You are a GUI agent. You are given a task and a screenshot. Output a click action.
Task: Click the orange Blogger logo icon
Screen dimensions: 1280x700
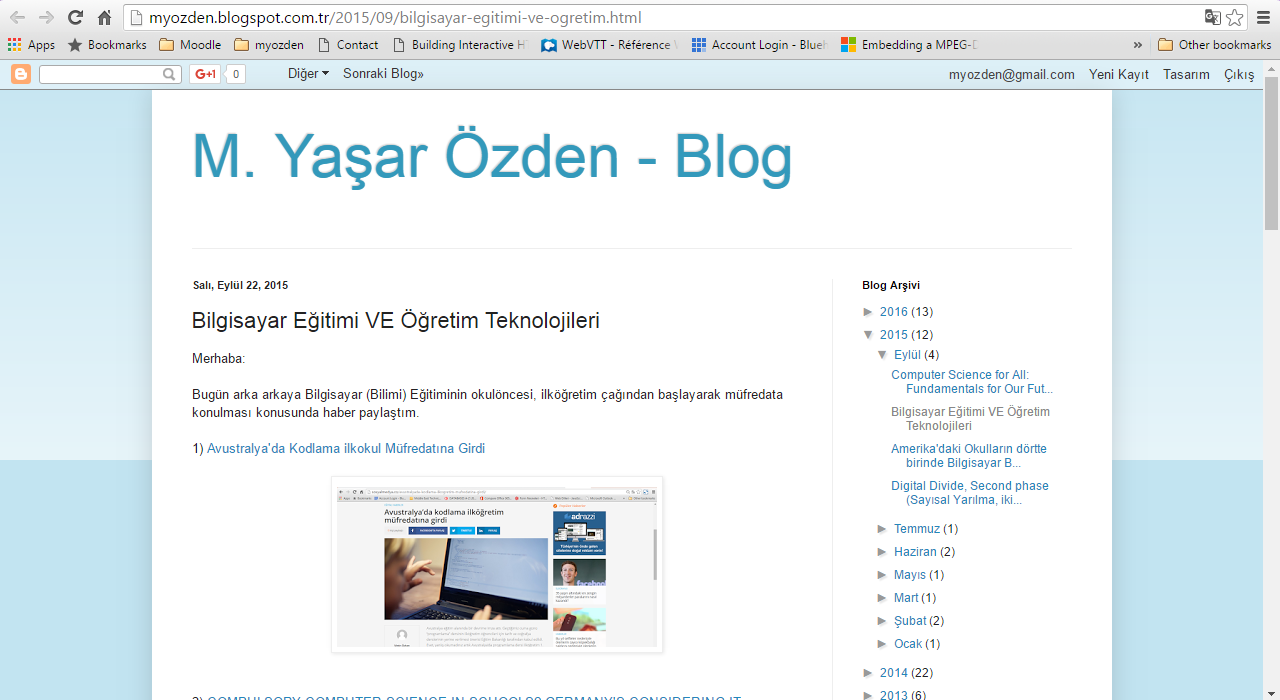click(21, 74)
